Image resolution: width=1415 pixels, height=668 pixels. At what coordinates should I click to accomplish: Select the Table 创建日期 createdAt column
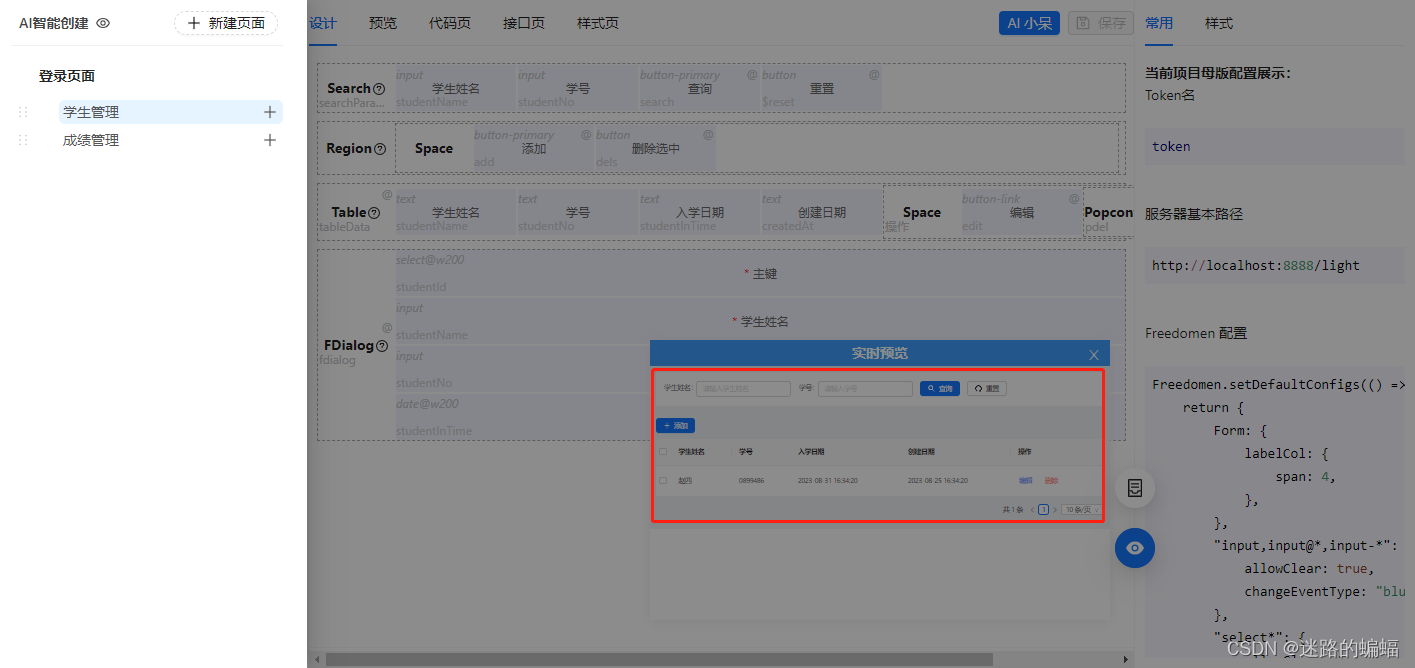point(822,212)
